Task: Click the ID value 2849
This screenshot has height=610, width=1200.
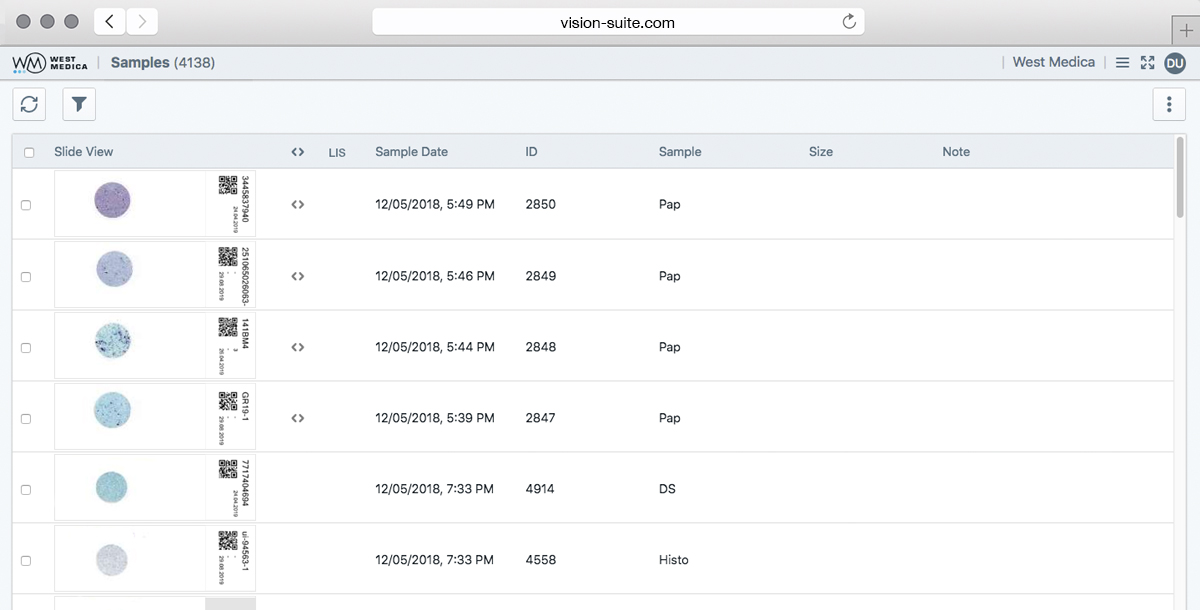Action: [x=540, y=276]
